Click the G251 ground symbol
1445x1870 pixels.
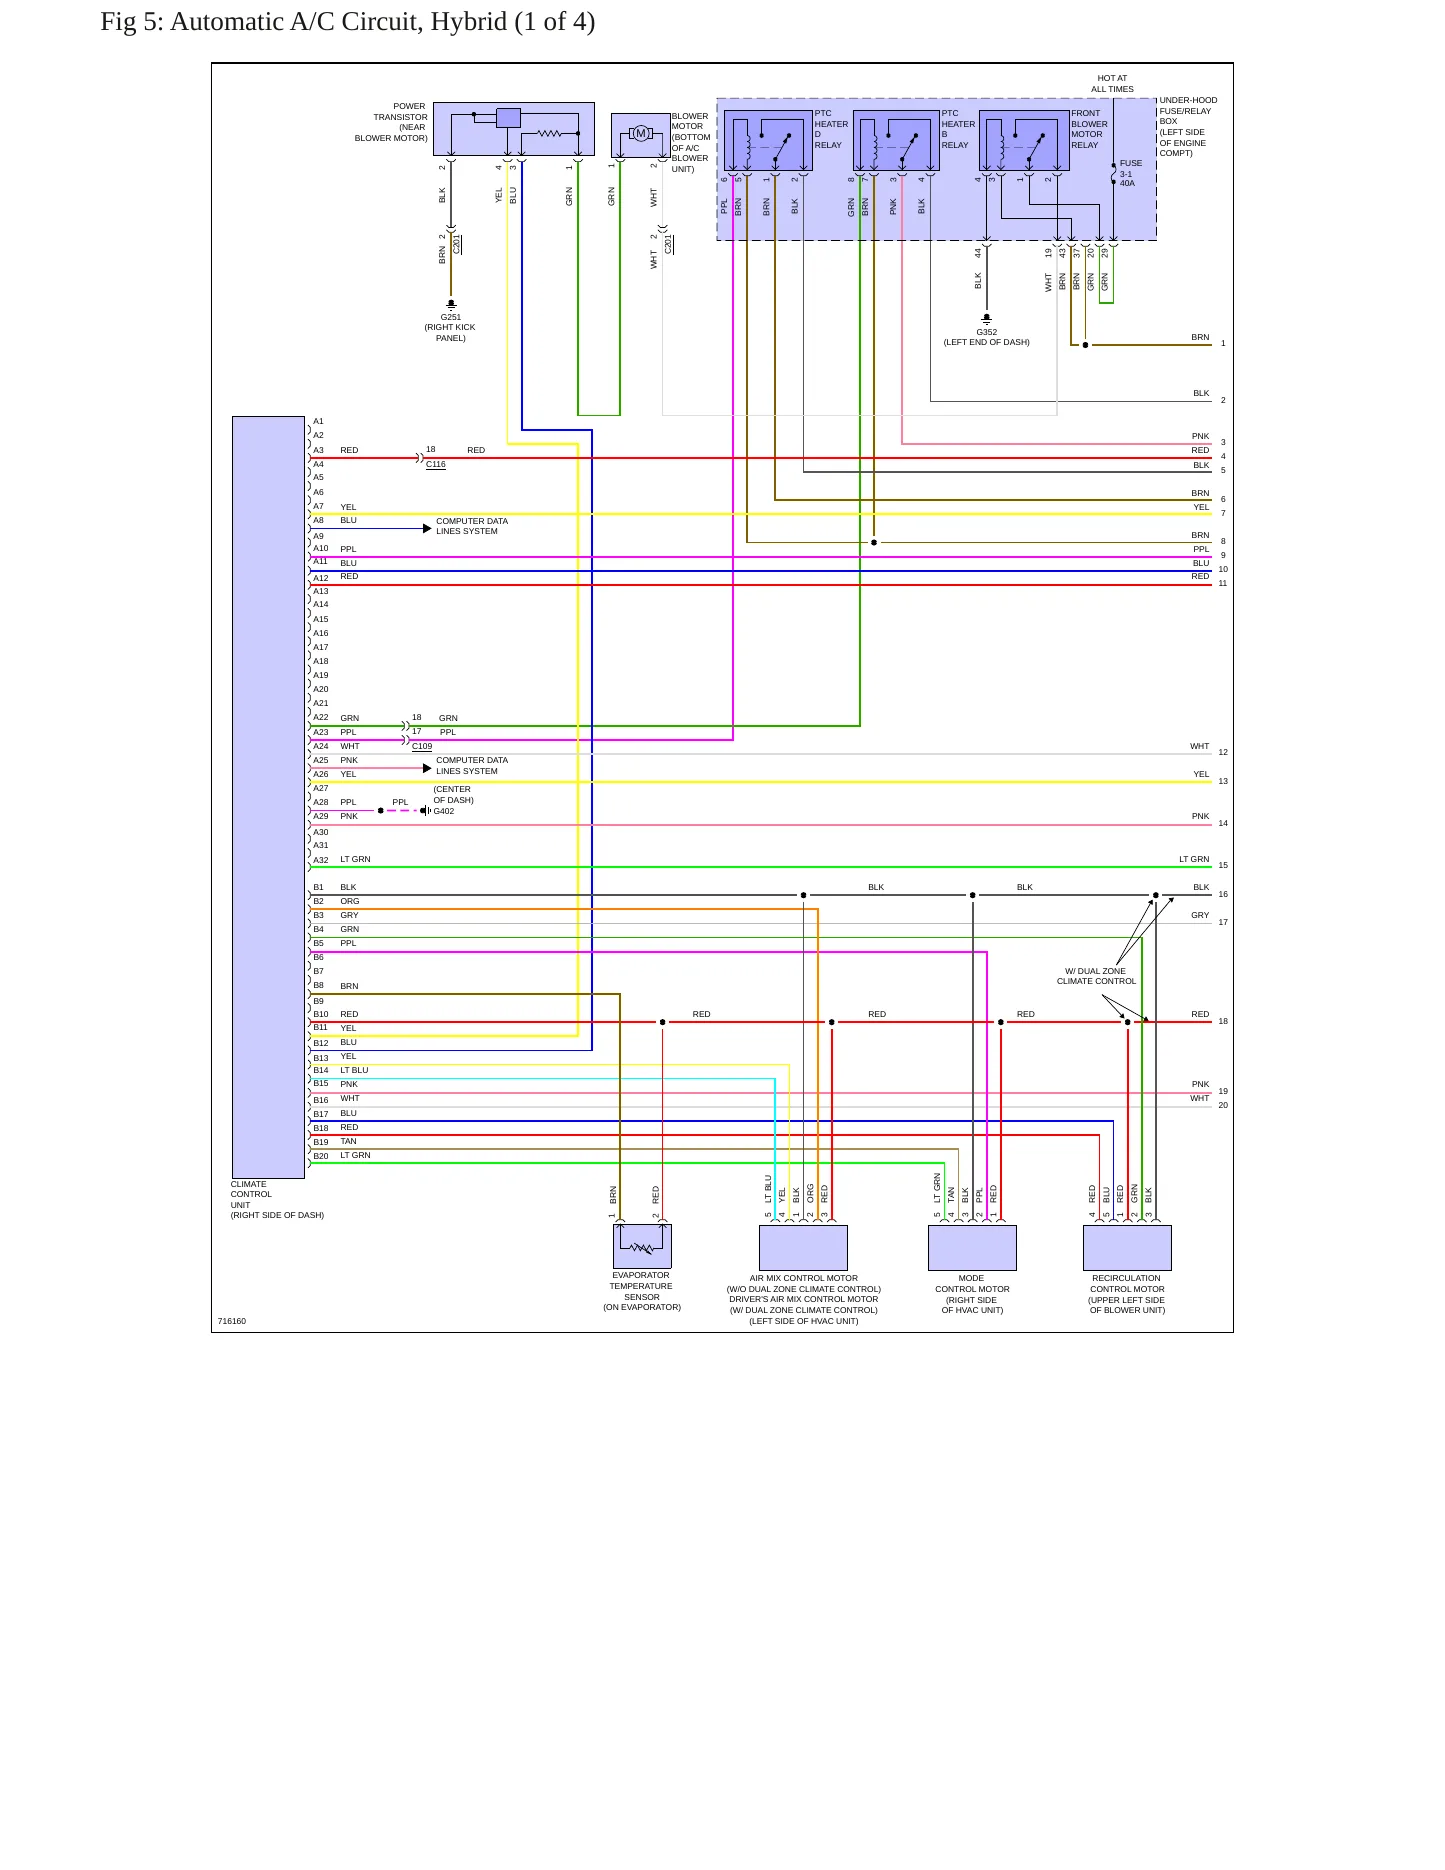pyautogui.click(x=451, y=303)
